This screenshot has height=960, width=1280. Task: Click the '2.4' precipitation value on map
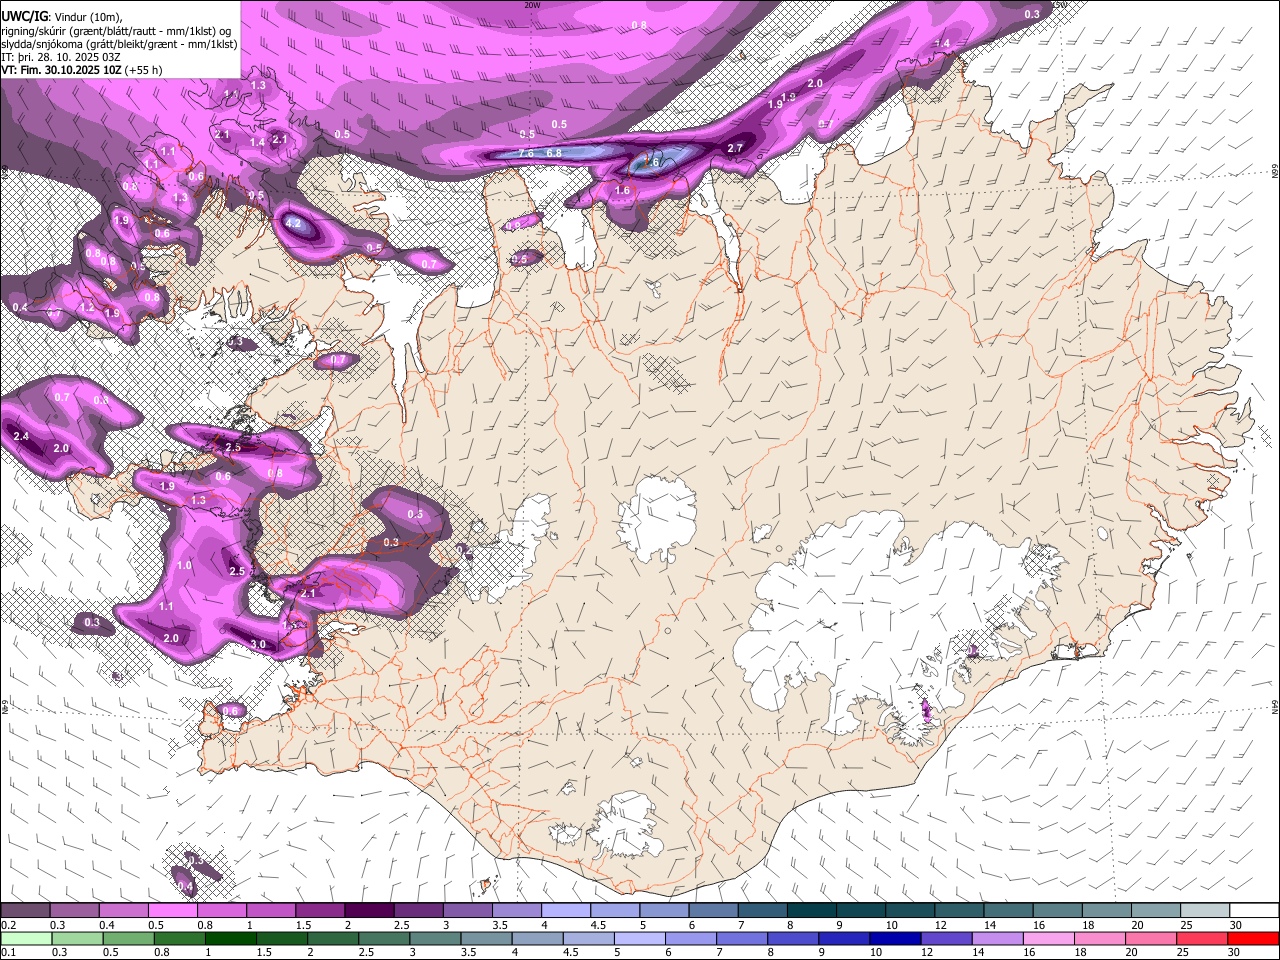click(x=21, y=437)
